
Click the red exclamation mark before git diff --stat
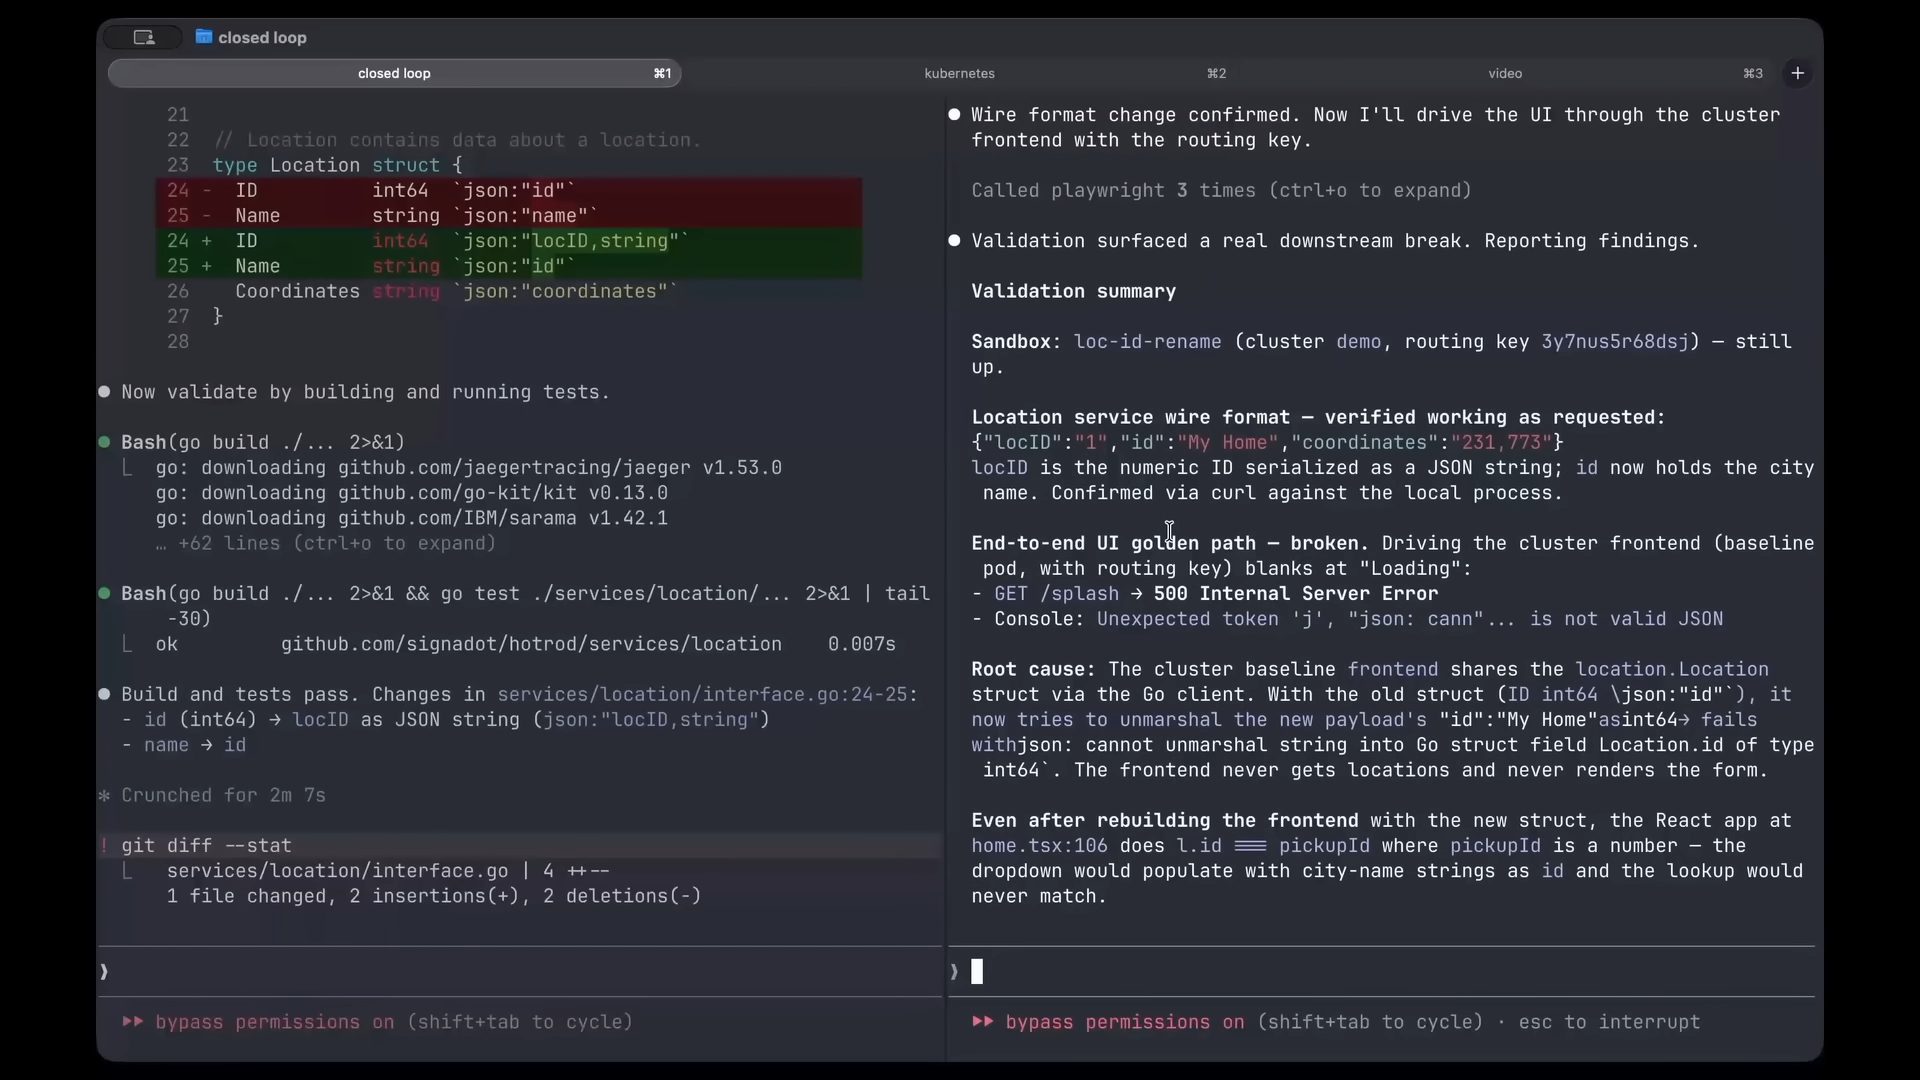click(104, 846)
